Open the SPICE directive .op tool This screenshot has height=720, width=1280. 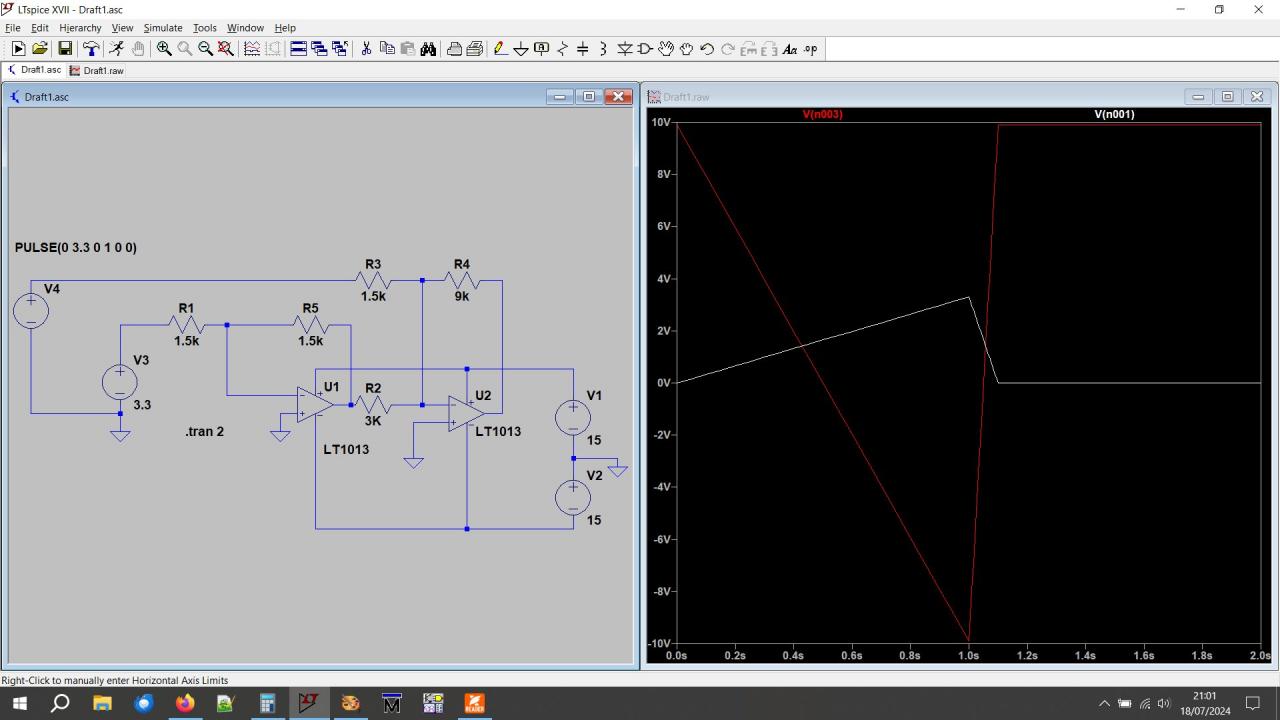(x=810, y=49)
